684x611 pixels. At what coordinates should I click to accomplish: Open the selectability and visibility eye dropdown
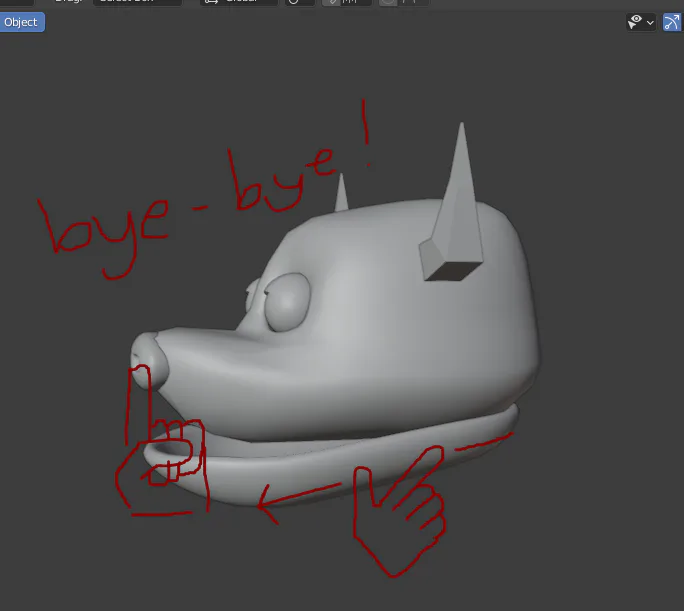click(641, 22)
